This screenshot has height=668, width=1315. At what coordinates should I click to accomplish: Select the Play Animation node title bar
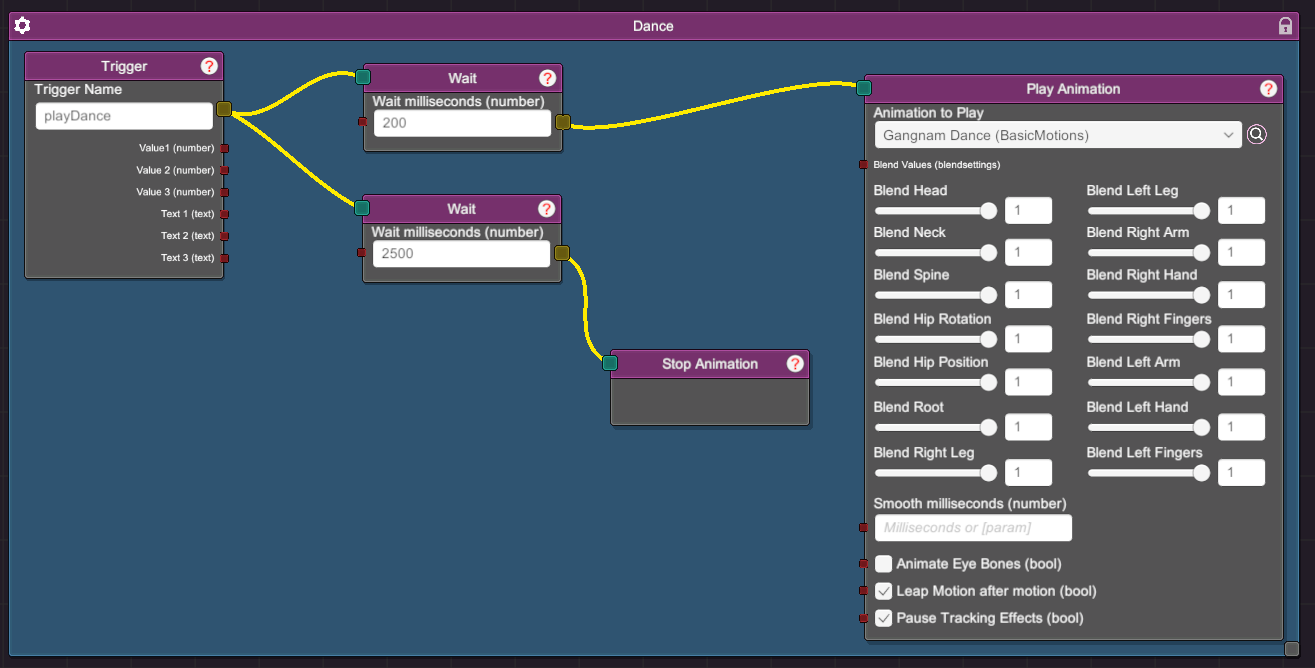(1073, 89)
